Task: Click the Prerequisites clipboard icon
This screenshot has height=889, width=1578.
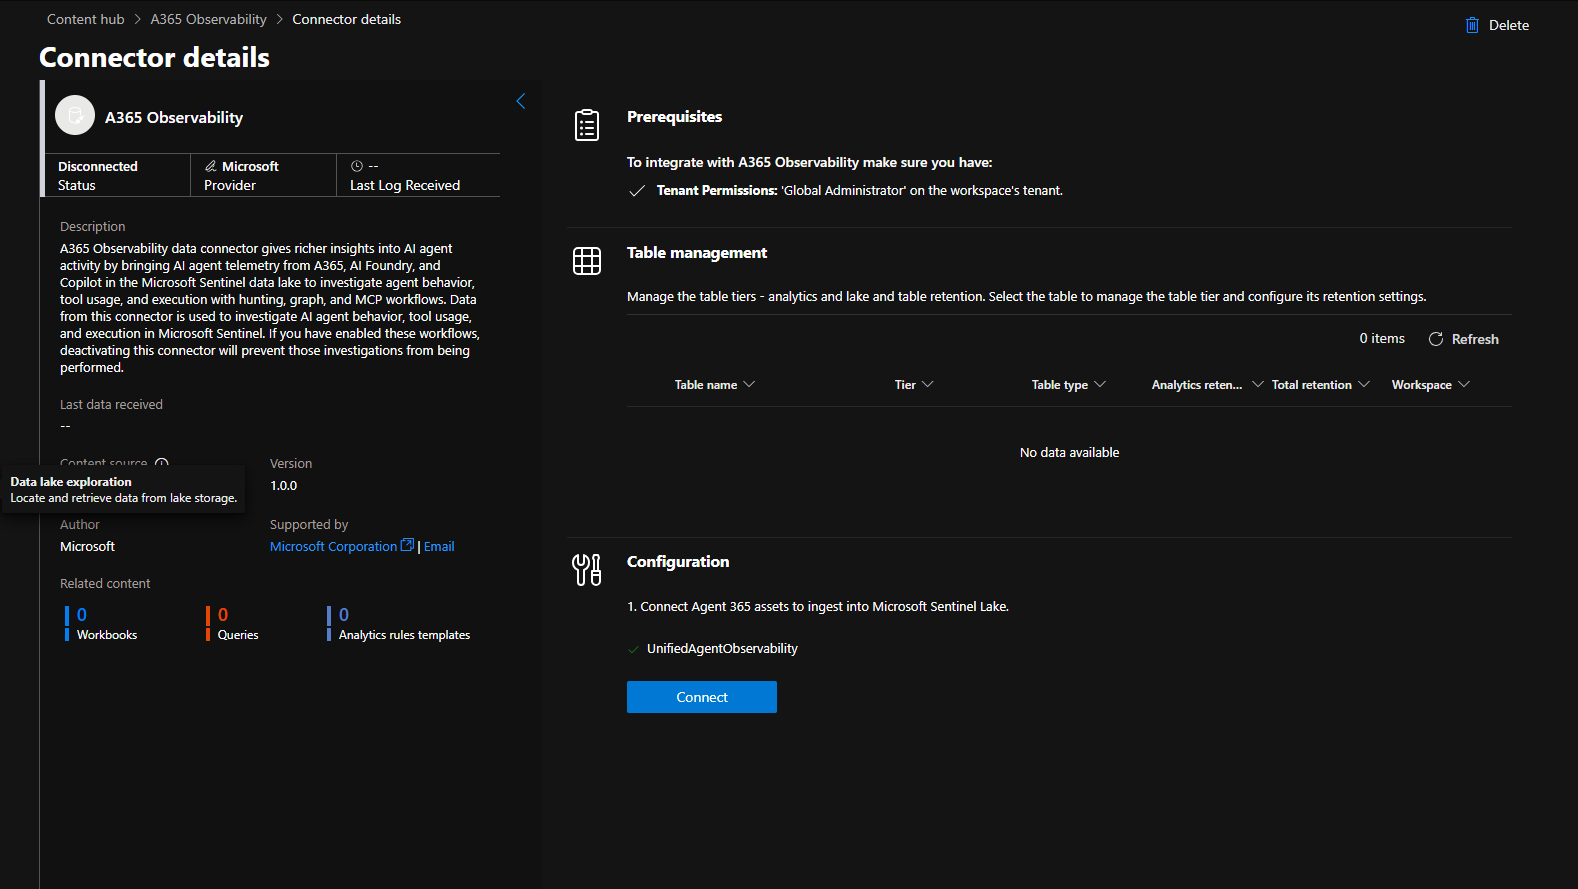Action: point(587,125)
